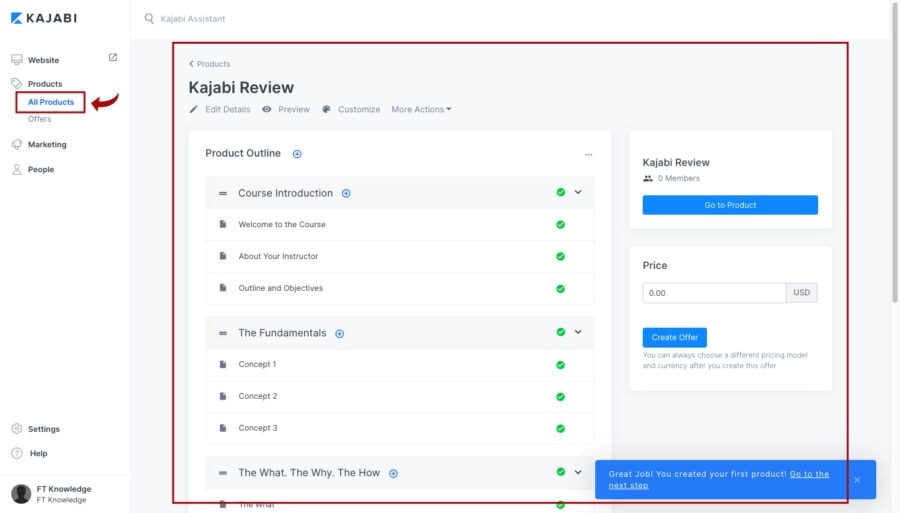Click the search magnifier icon
Image resolution: width=900 pixels, height=513 pixels.
(x=149, y=18)
